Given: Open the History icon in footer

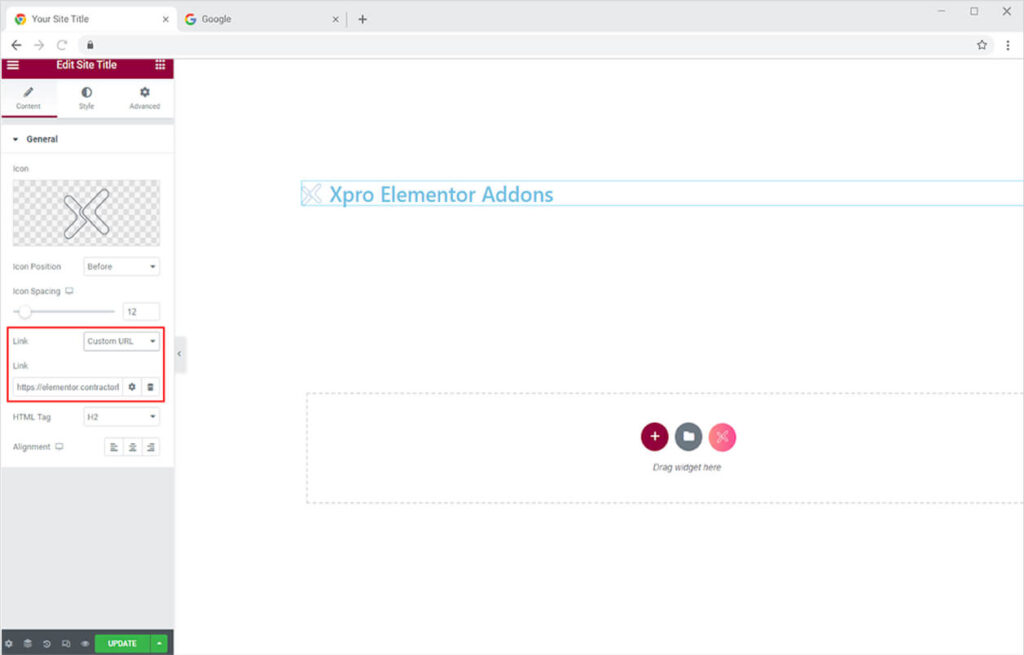Looking at the screenshot, I should point(47,644).
